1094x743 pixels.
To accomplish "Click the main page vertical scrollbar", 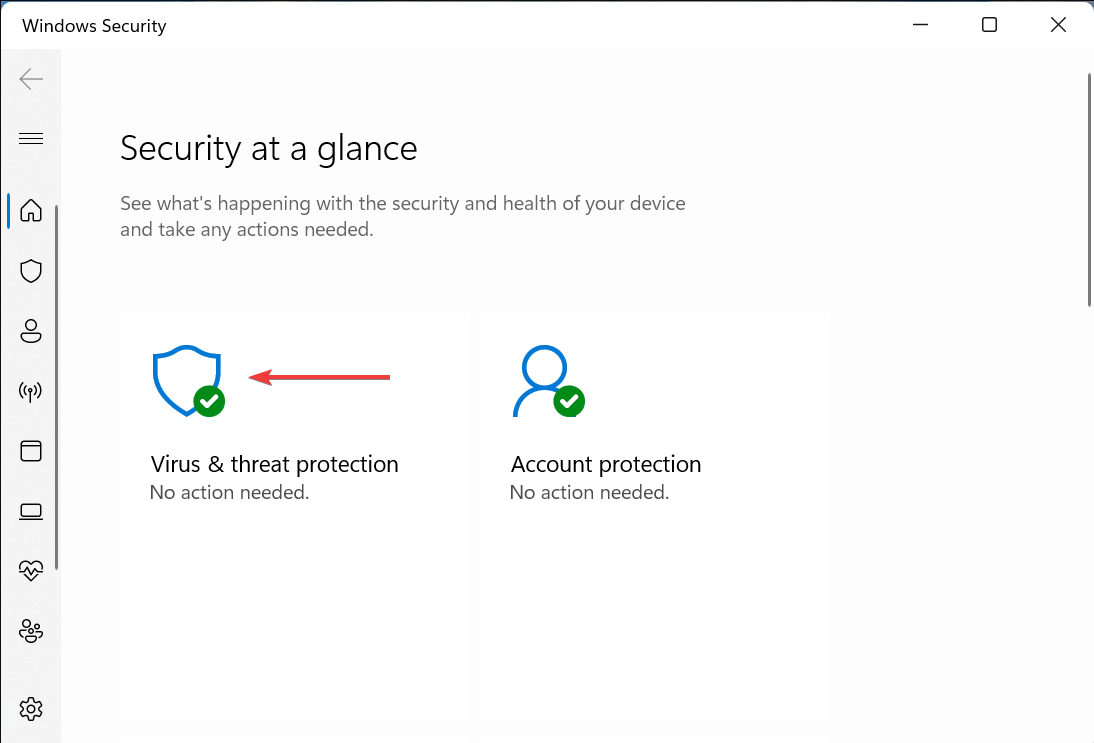I will tap(1089, 190).
